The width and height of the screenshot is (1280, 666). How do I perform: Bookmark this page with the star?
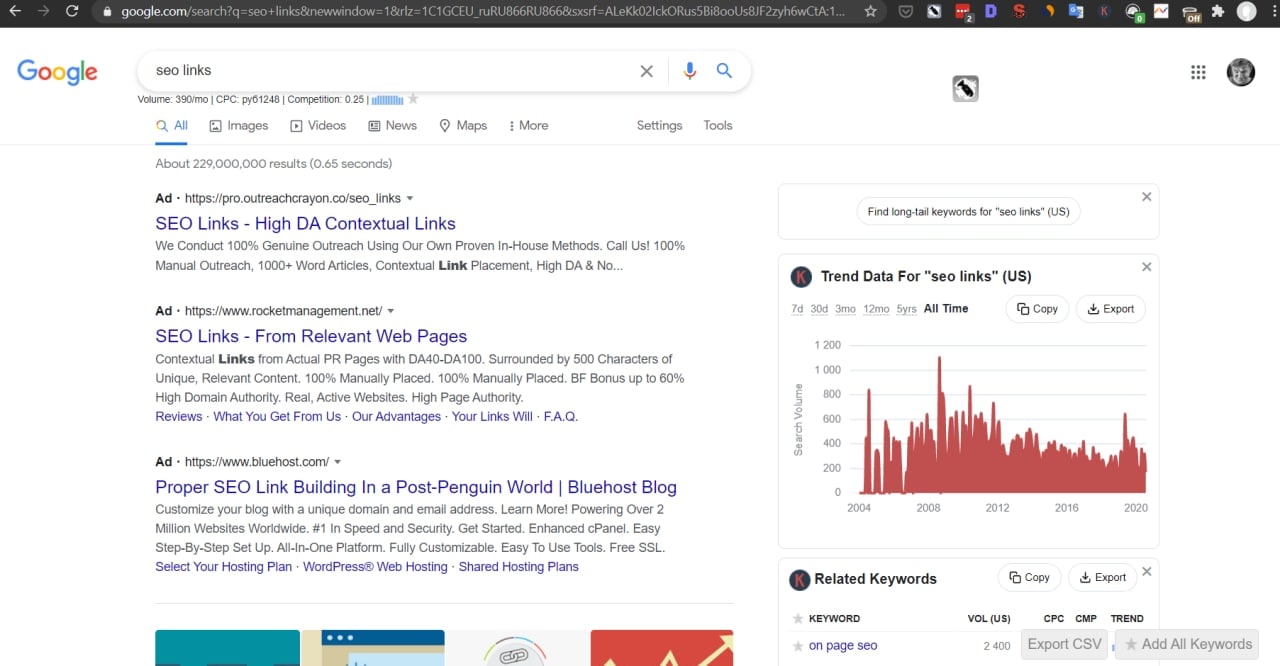[x=871, y=11]
